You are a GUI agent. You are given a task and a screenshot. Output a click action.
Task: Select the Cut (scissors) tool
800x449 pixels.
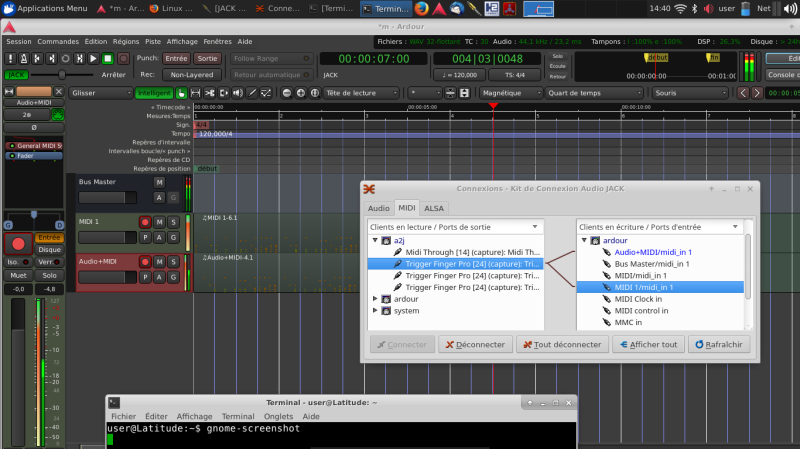click(210, 93)
